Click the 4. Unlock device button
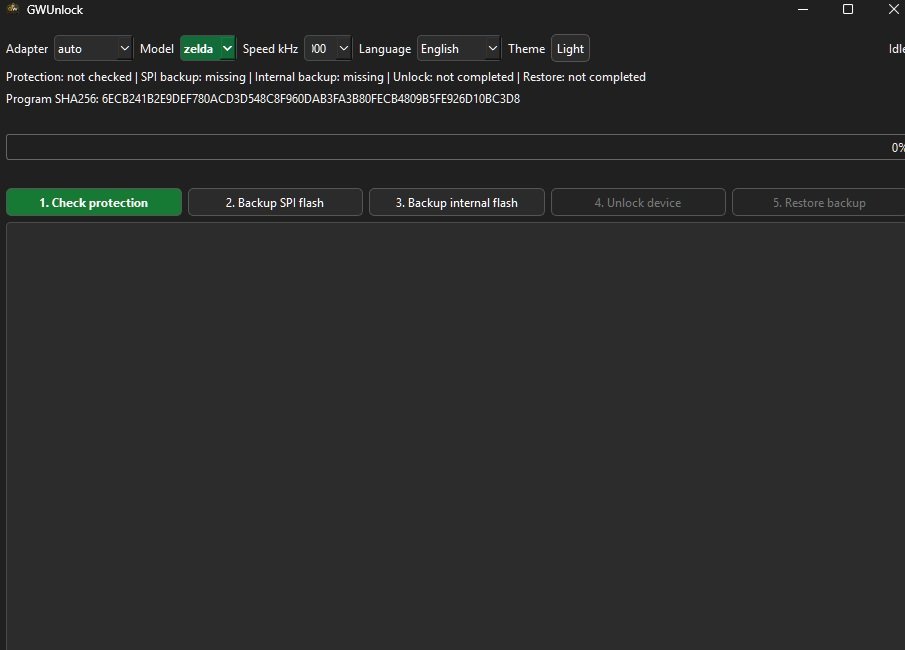The image size is (905, 650). tap(638, 203)
